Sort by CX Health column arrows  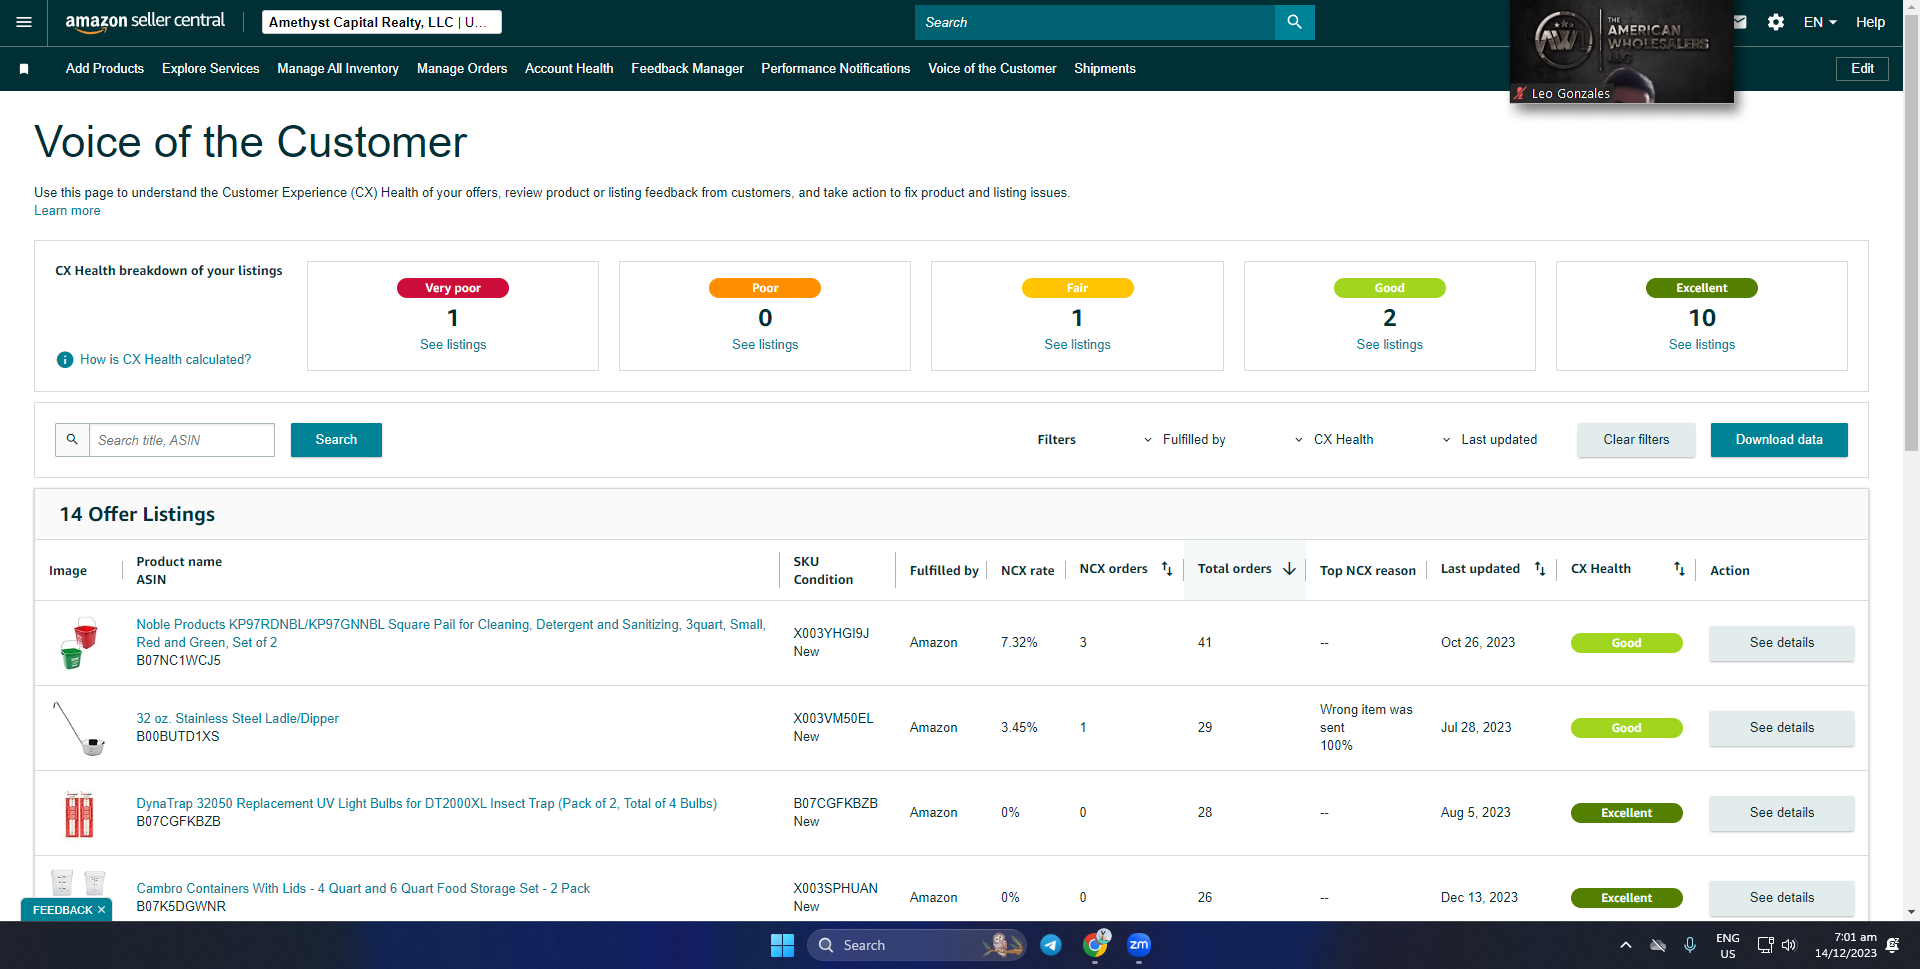coord(1680,569)
